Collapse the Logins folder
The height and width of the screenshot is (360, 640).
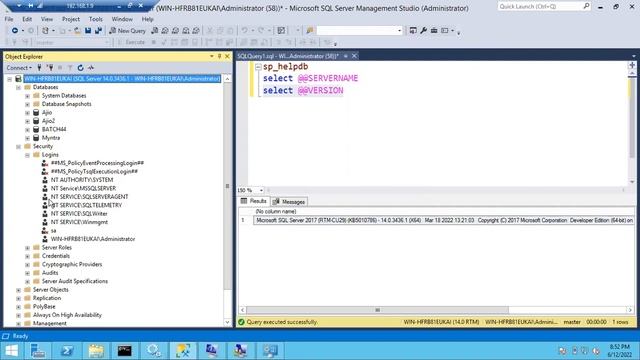[27, 155]
